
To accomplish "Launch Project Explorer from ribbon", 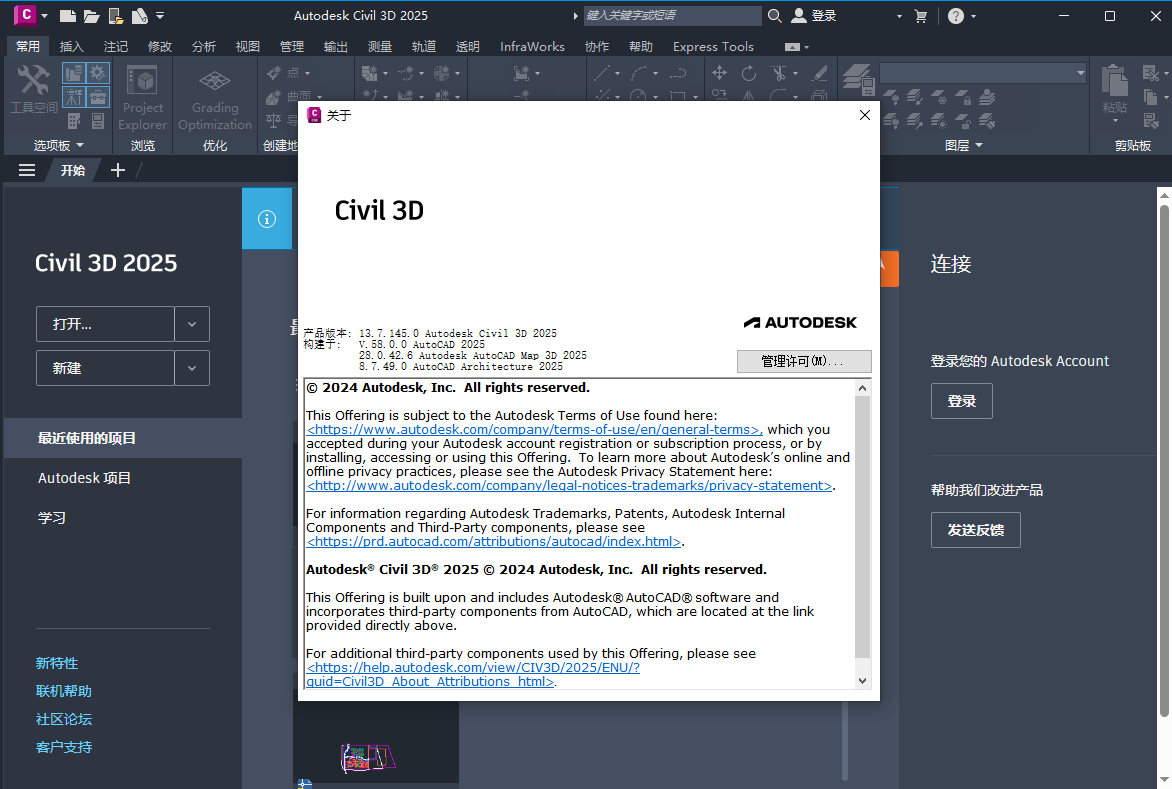I will [x=142, y=98].
